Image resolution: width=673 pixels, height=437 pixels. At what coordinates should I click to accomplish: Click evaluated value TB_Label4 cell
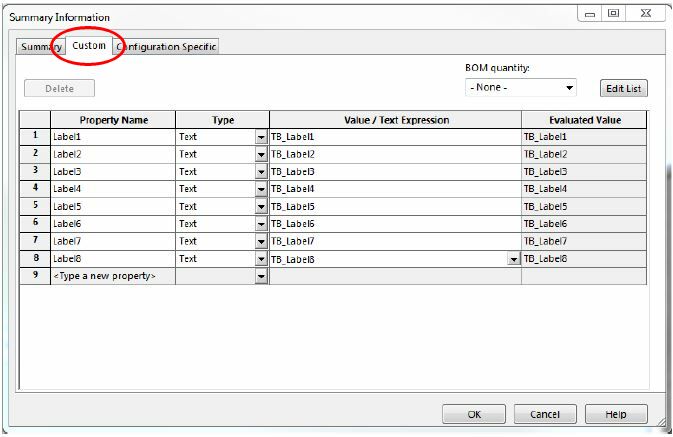[584, 189]
